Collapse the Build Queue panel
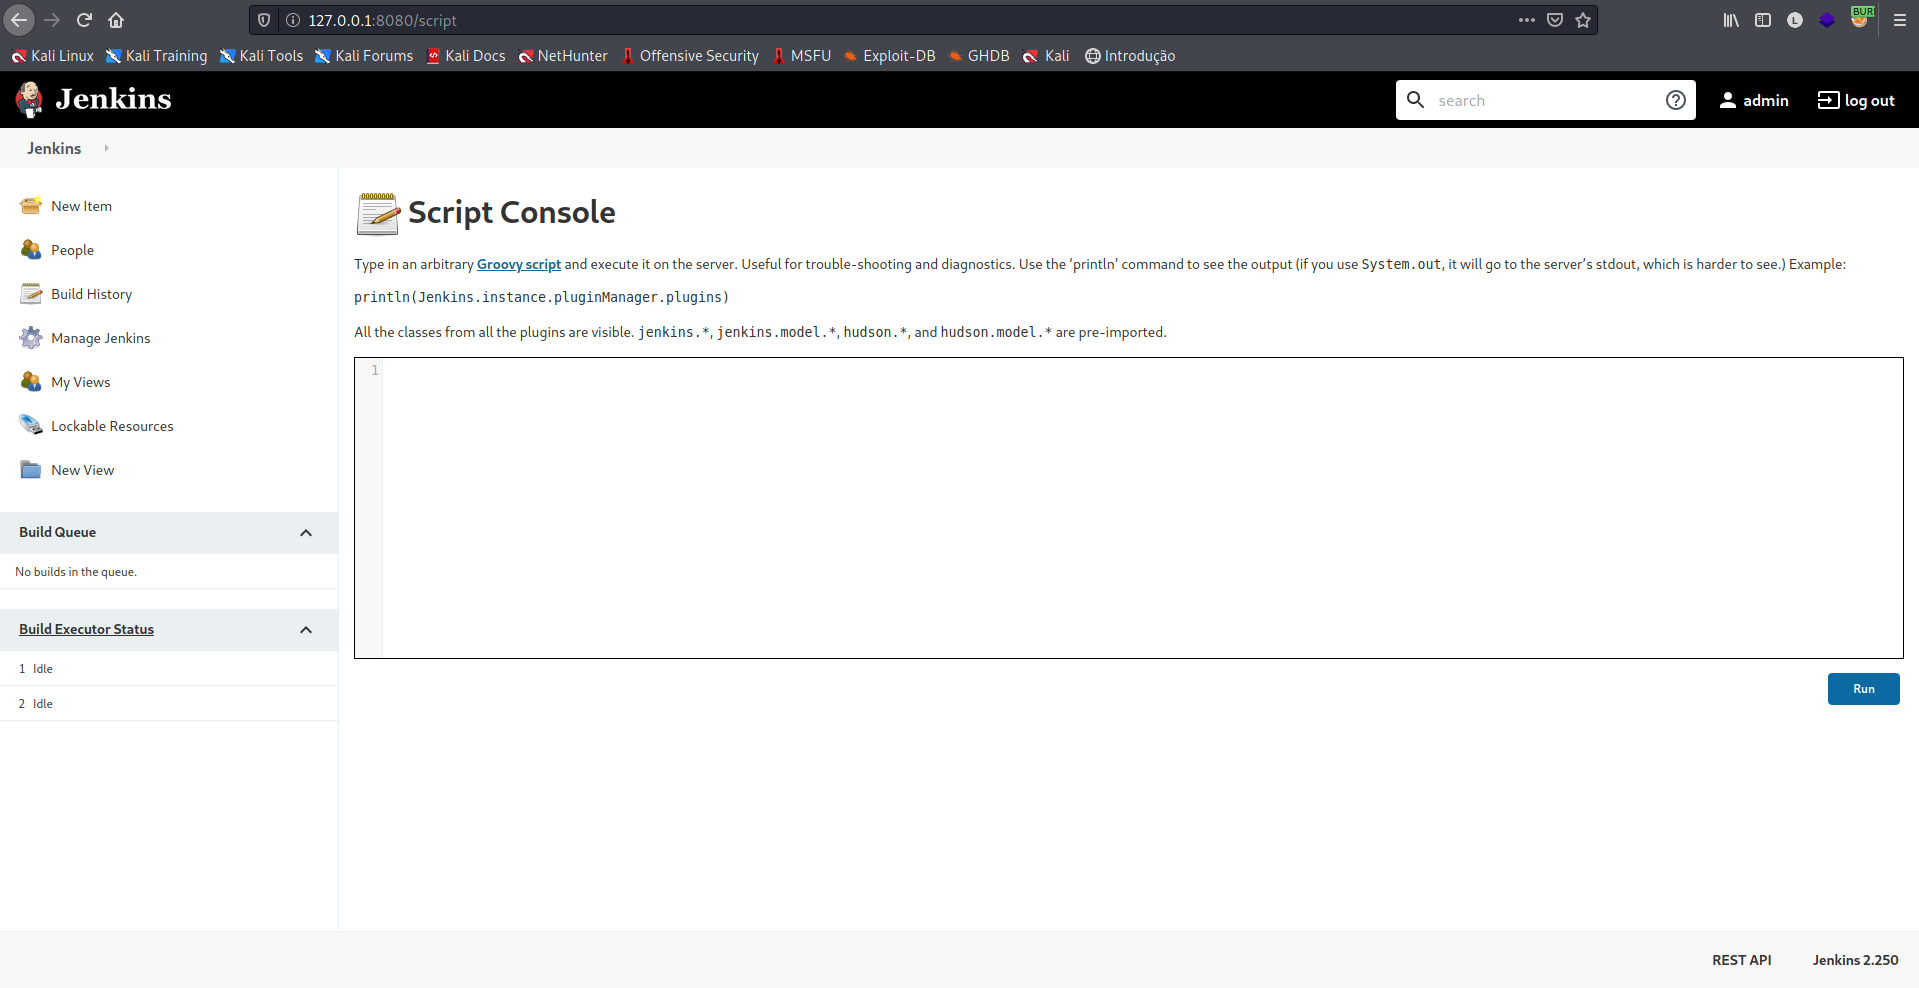 coord(306,533)
